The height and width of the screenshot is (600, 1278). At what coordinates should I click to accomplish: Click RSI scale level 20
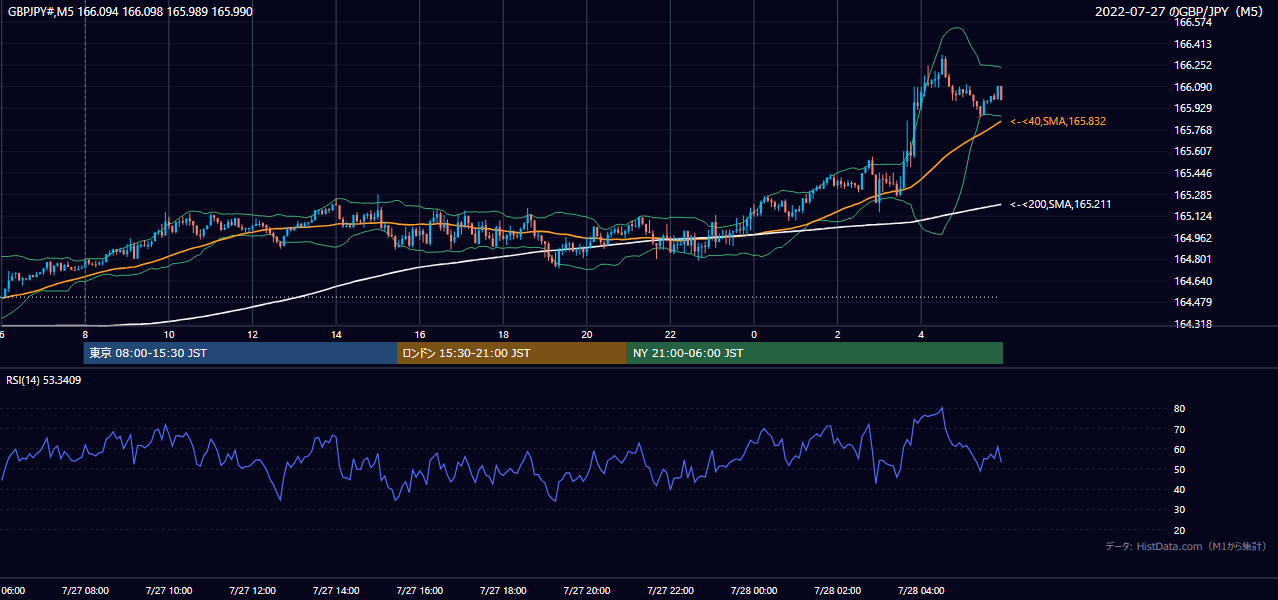tap(1179, 530)
